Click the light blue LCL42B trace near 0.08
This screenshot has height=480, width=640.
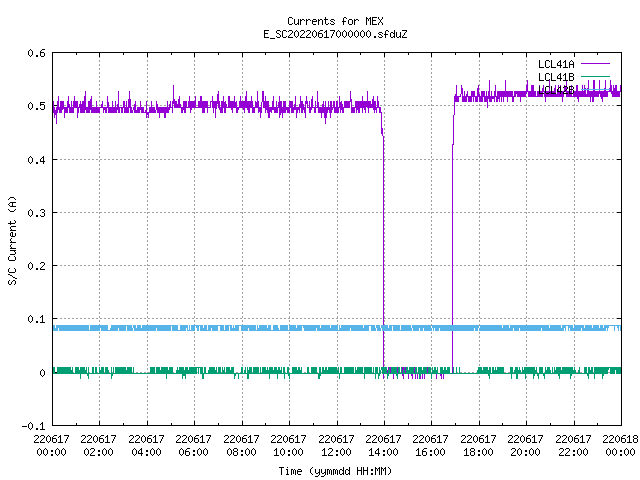click(337, 328)
